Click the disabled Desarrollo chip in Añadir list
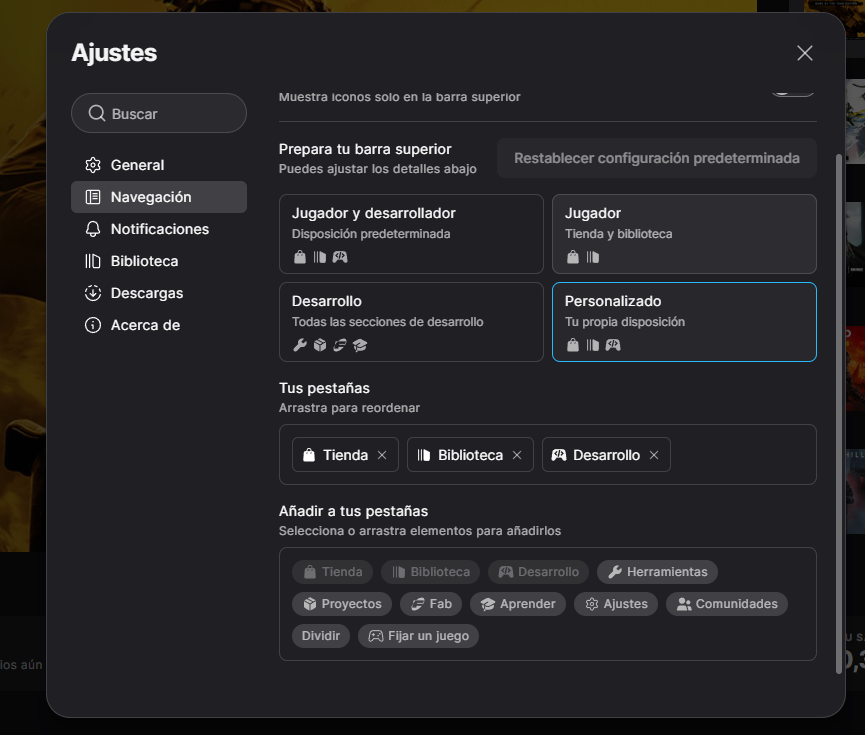865x735 pixels. 538,572
